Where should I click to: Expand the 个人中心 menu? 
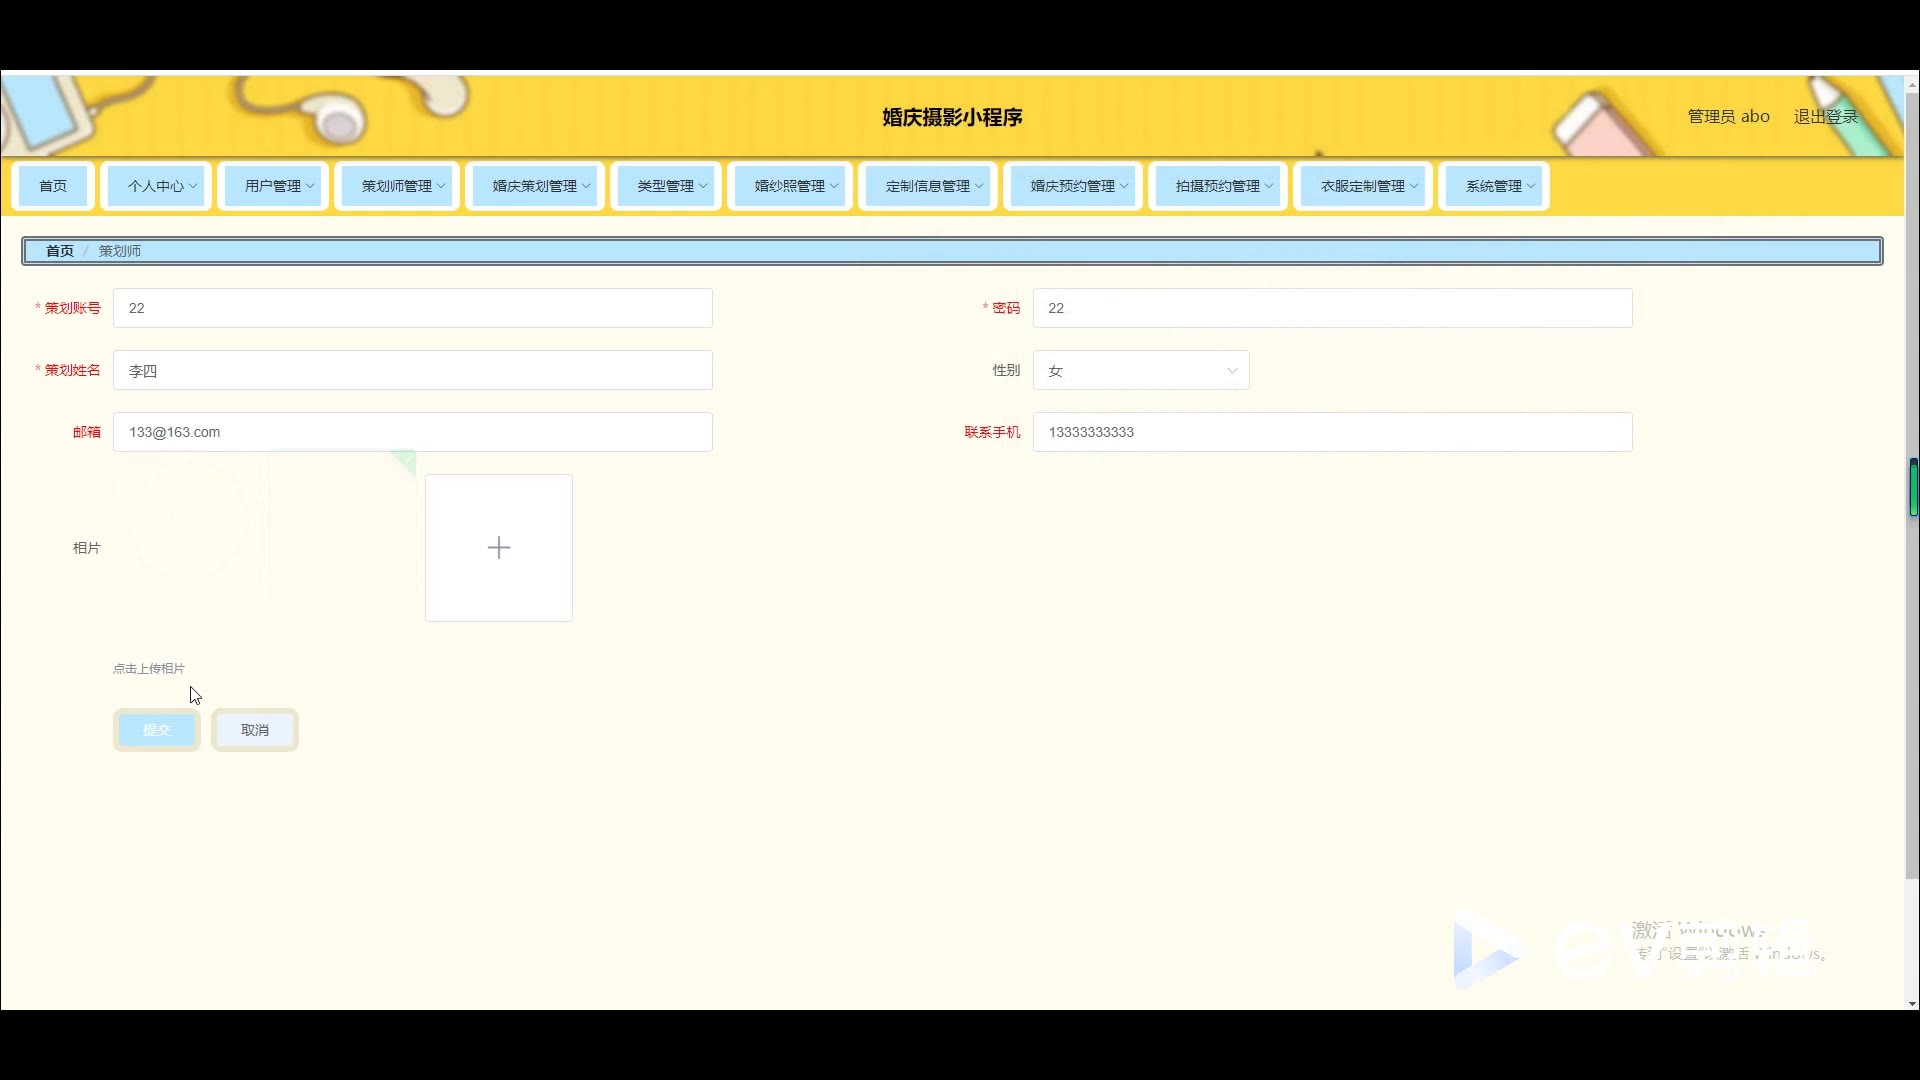point(156,186)
